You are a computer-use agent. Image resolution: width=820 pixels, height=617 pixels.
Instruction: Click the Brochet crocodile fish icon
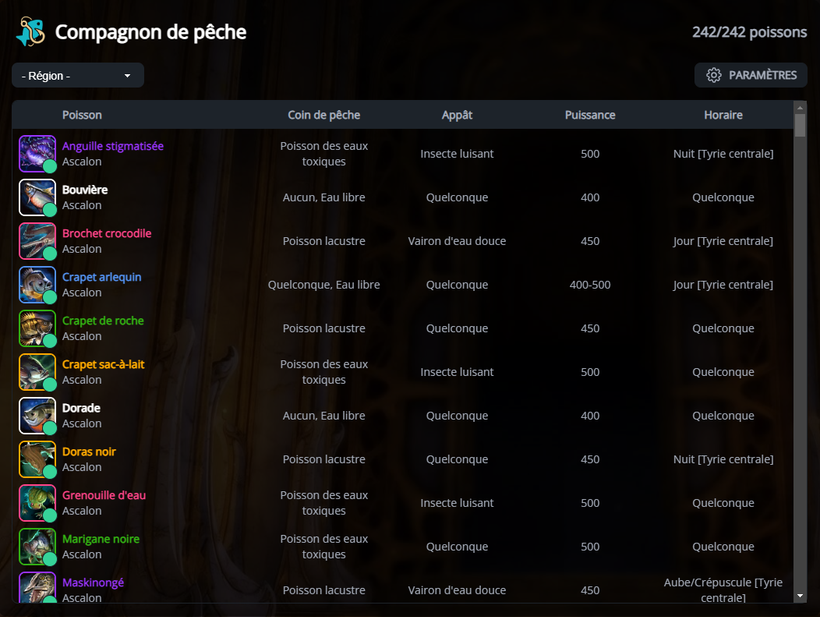coord(37,241)
